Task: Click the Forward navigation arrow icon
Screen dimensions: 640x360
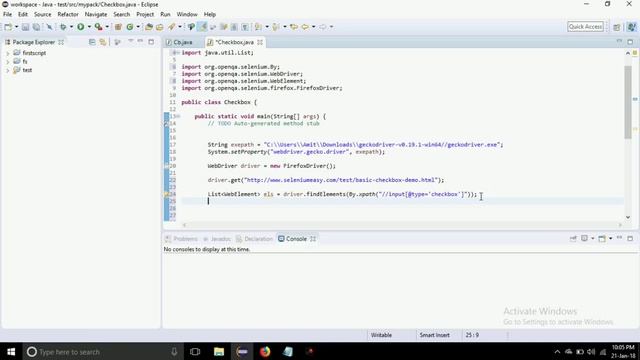Action: (x=323, y=27)
